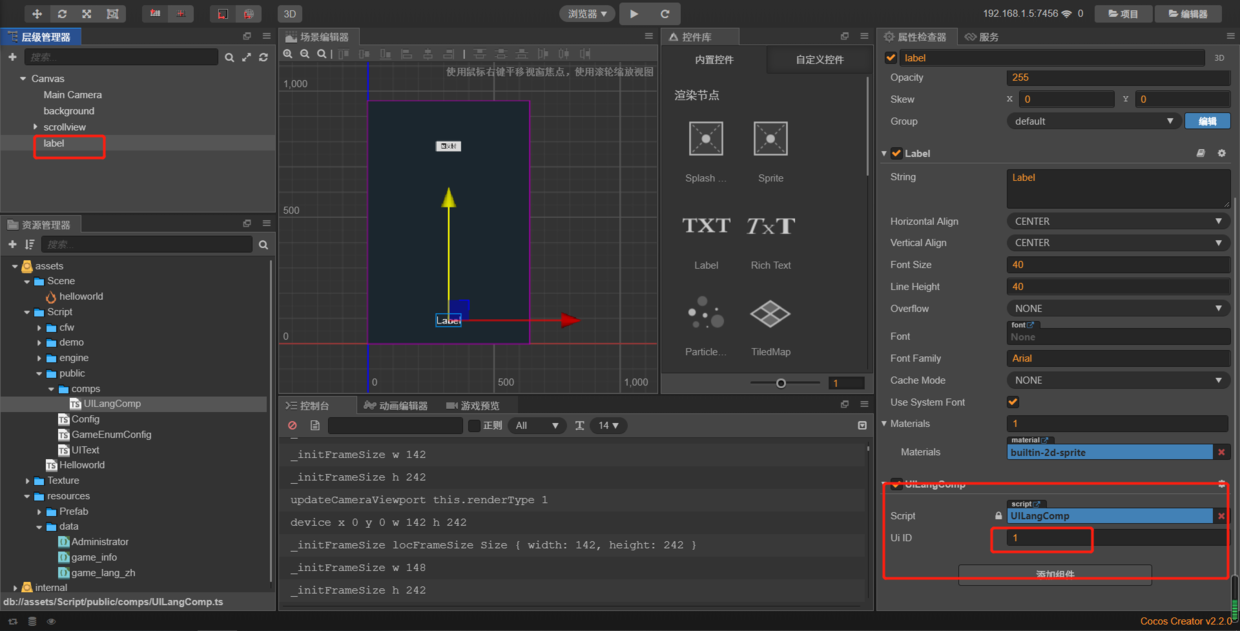The width and height of the screenshot is (1240, 631).
Task: Toggle the 3D view button in top toolbar
Action: [x=290, y=14]
